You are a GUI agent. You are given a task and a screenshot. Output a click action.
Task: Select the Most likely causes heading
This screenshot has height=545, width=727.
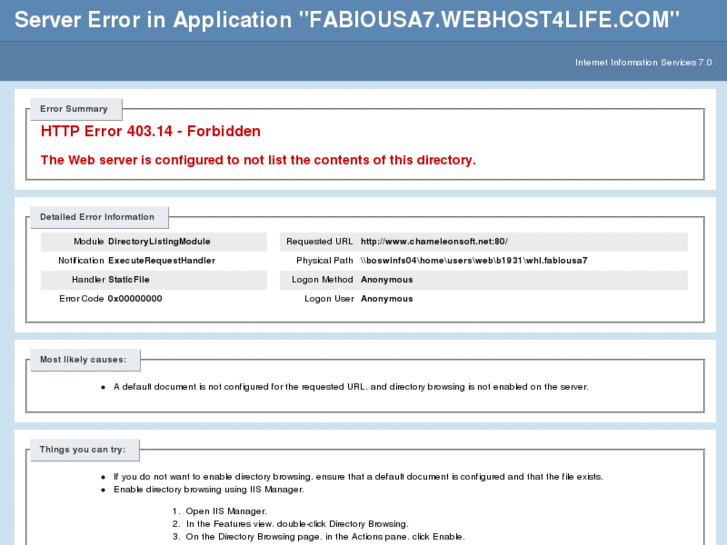point(83,359)
